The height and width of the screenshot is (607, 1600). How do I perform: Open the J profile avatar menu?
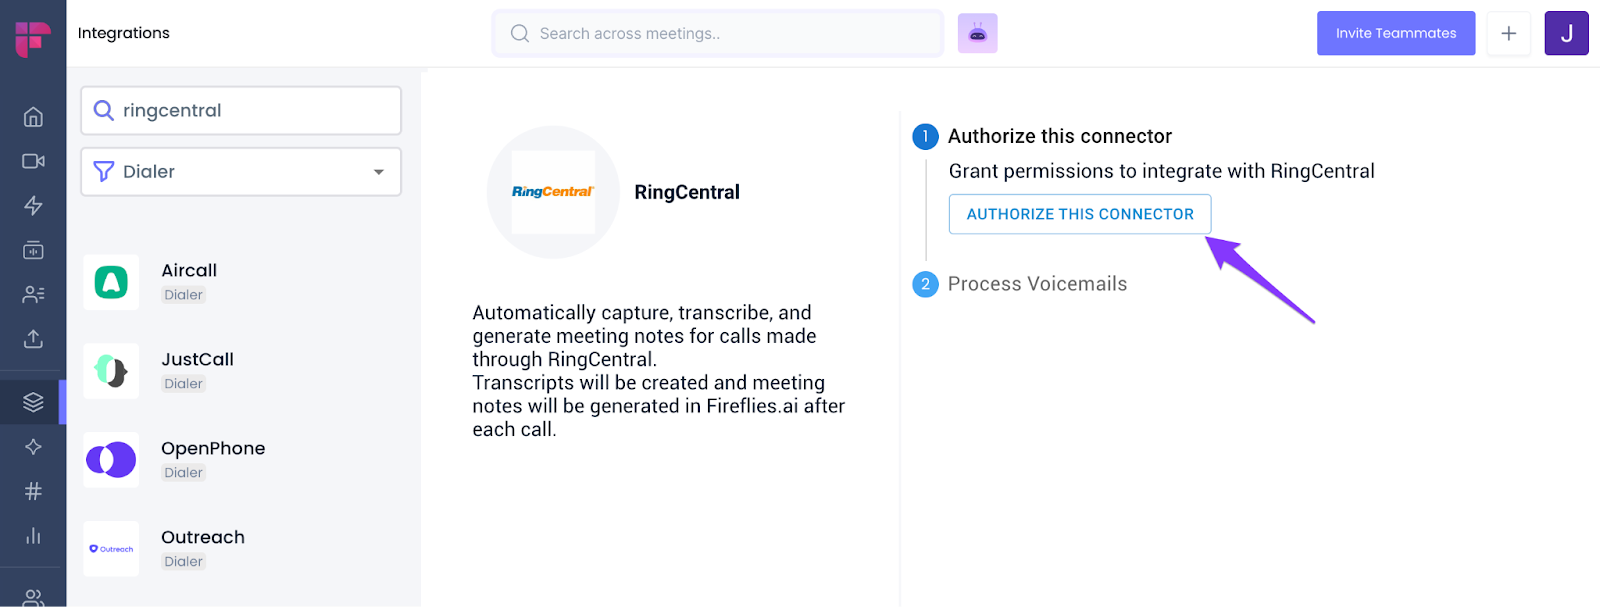coord(1566,33)
